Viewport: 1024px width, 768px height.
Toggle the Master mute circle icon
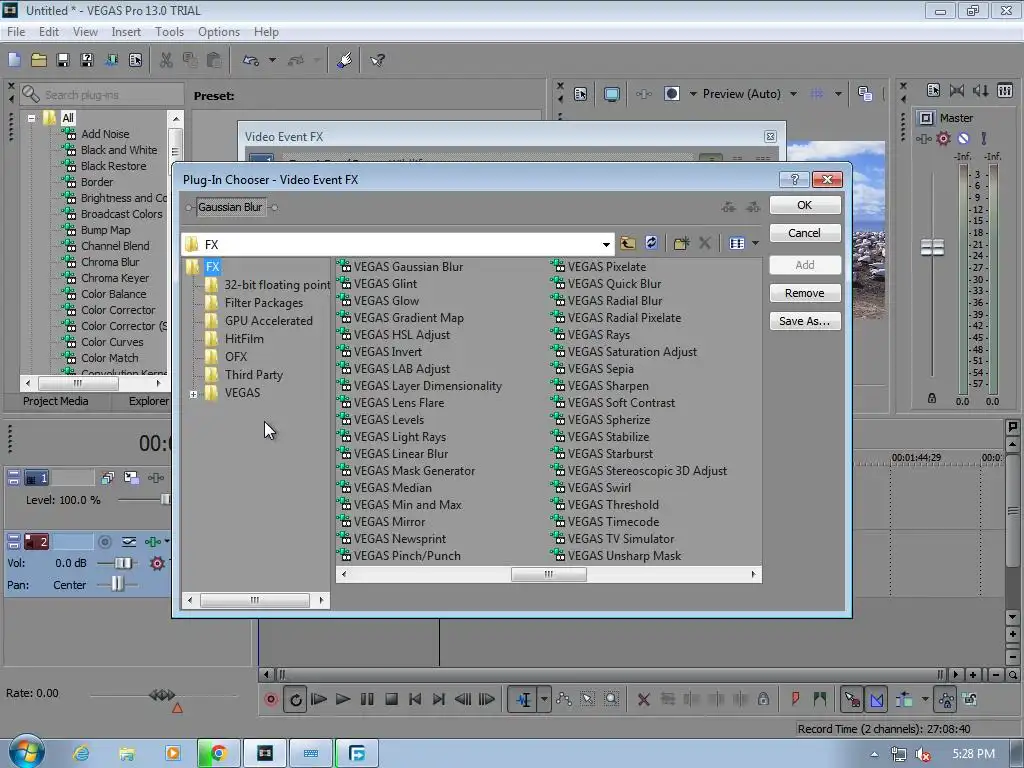coord(963,138)
